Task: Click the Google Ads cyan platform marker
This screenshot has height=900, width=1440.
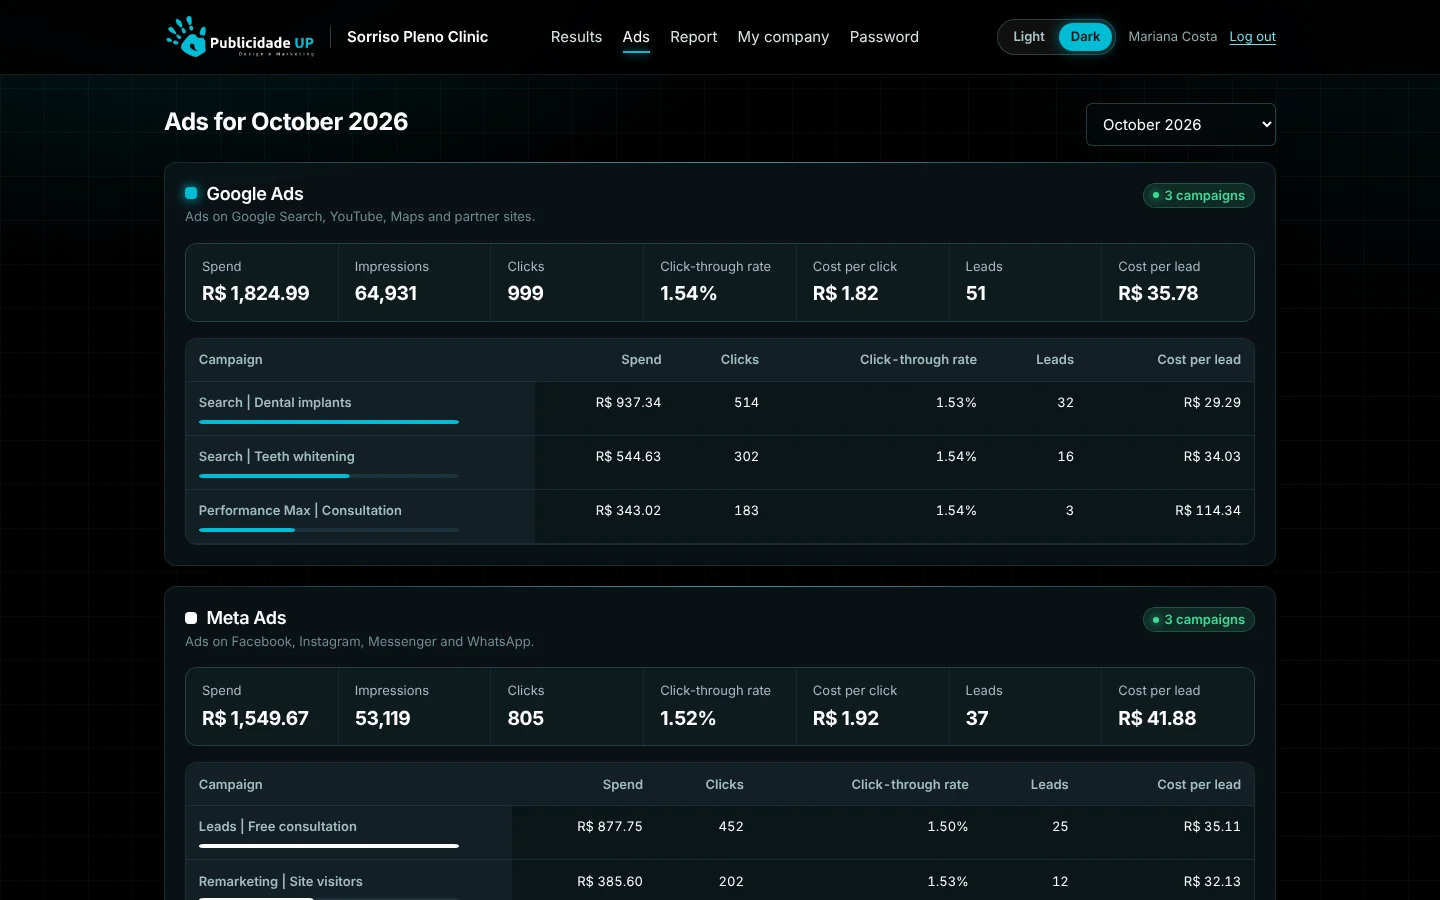Action: [191, 193]
